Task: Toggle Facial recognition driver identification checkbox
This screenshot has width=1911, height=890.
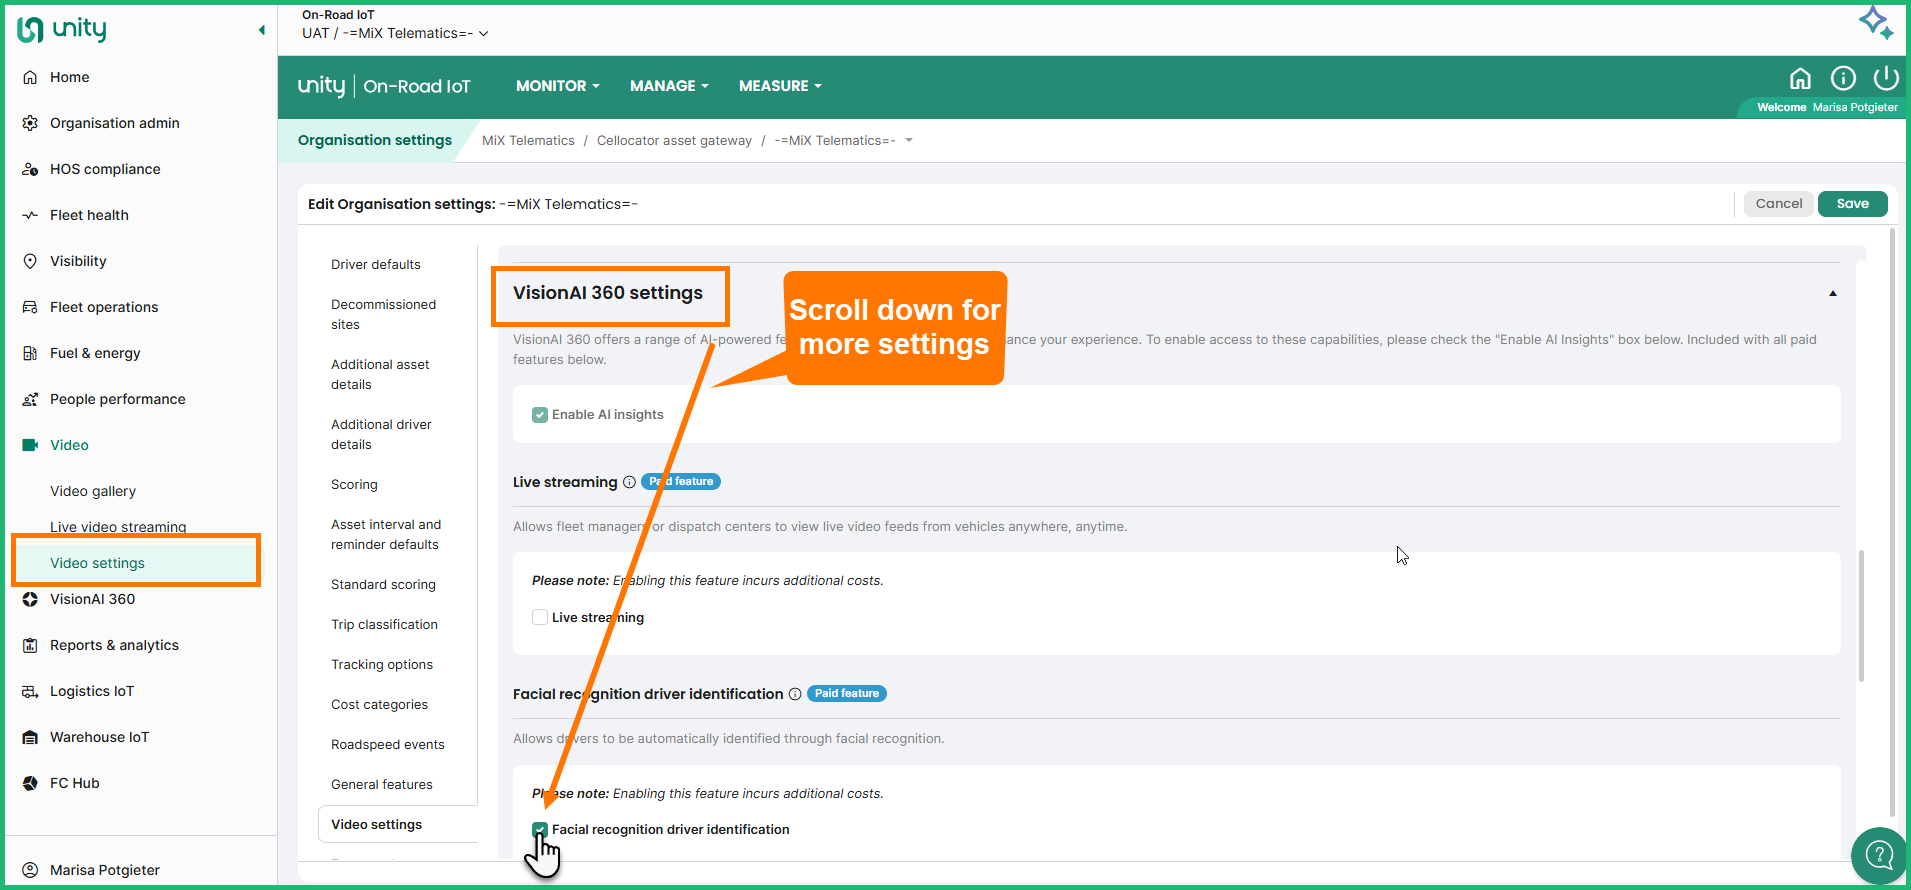Action: (x=540, y=829)
